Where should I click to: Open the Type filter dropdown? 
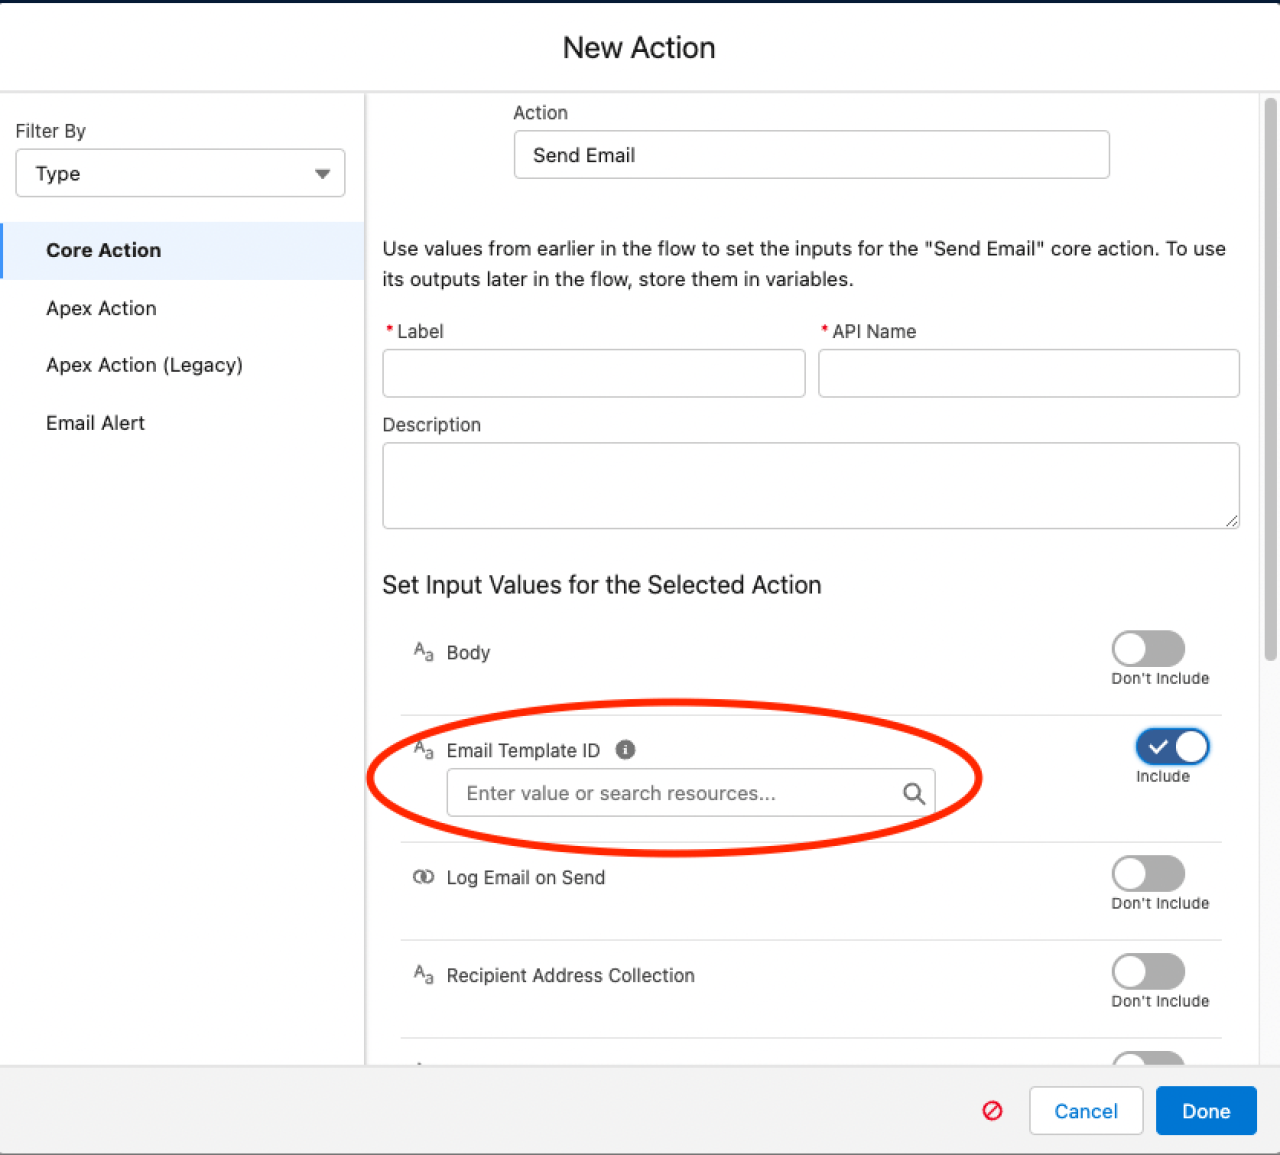click(180, 173)
